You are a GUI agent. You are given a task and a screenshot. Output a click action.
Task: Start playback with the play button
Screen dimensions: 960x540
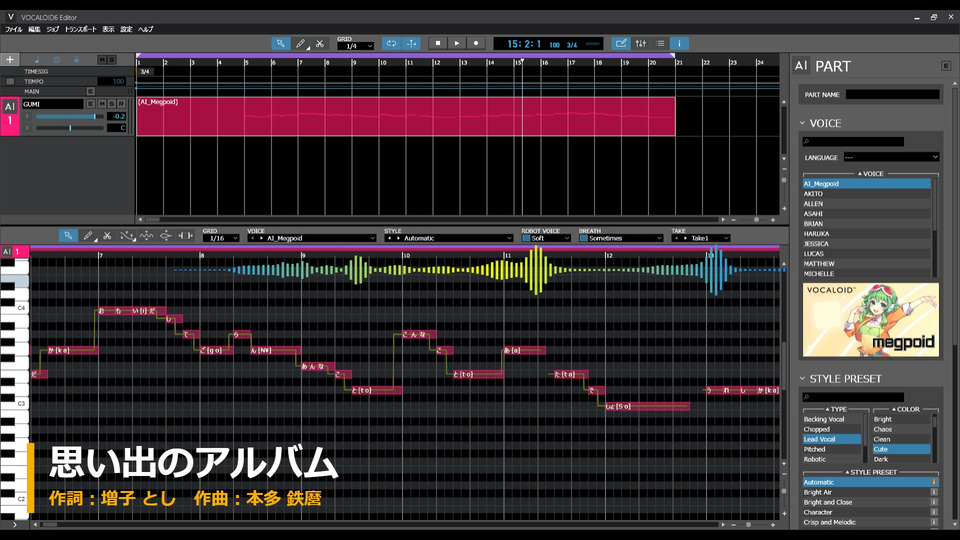pyautogui.click(x=457, y=43)
